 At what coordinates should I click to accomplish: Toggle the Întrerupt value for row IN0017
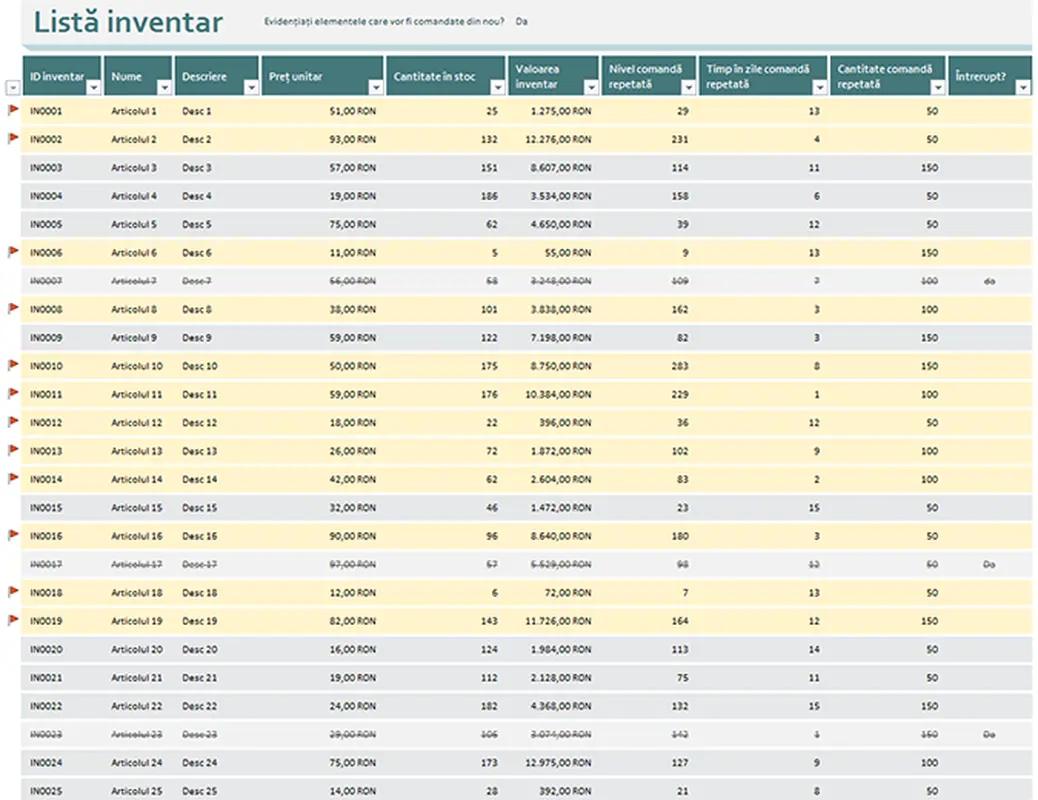tap(988, 564)
